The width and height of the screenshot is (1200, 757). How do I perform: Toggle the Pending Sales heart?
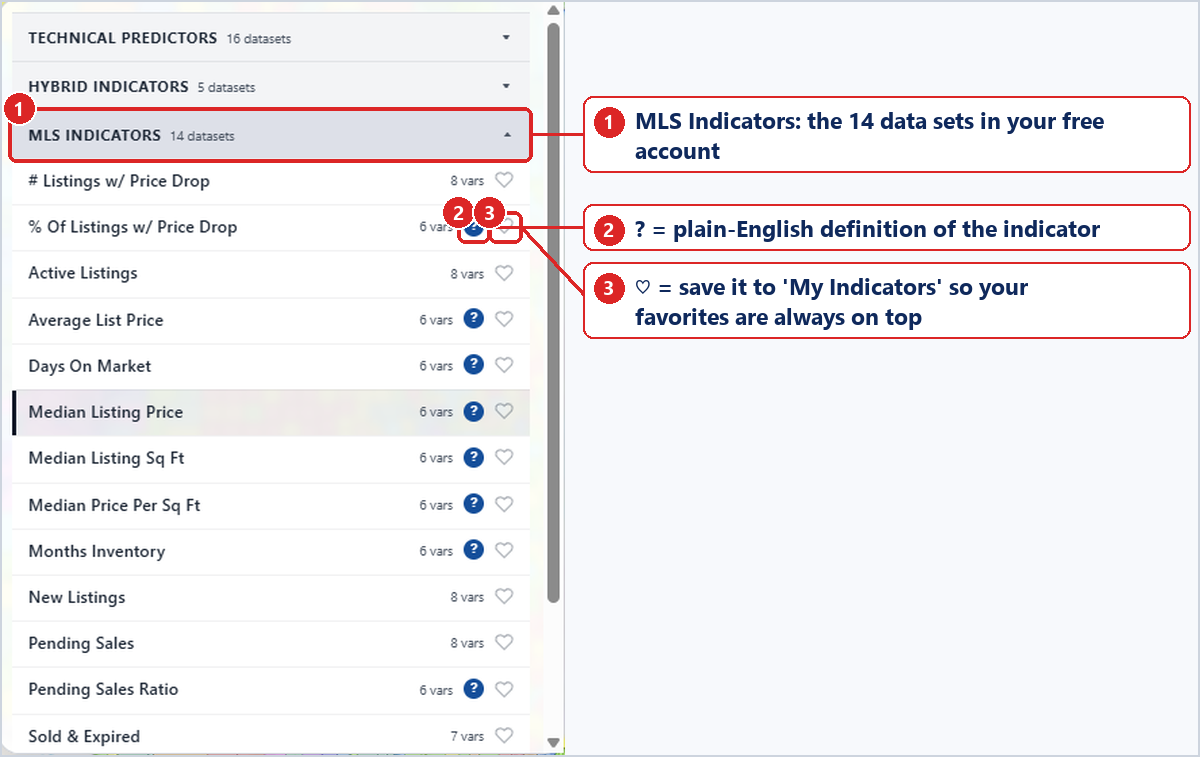(x=504, y=642)
